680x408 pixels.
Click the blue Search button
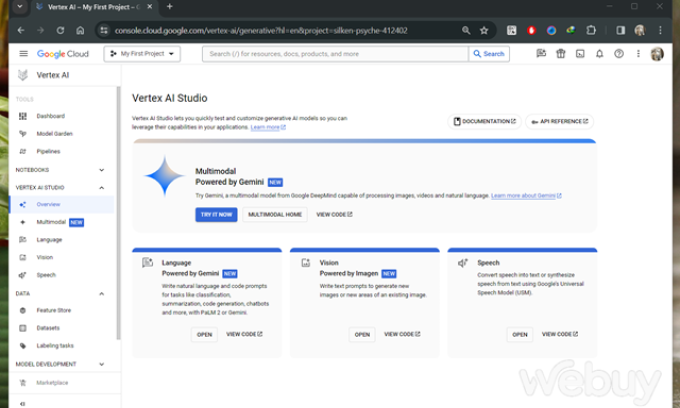pos(489,54)
